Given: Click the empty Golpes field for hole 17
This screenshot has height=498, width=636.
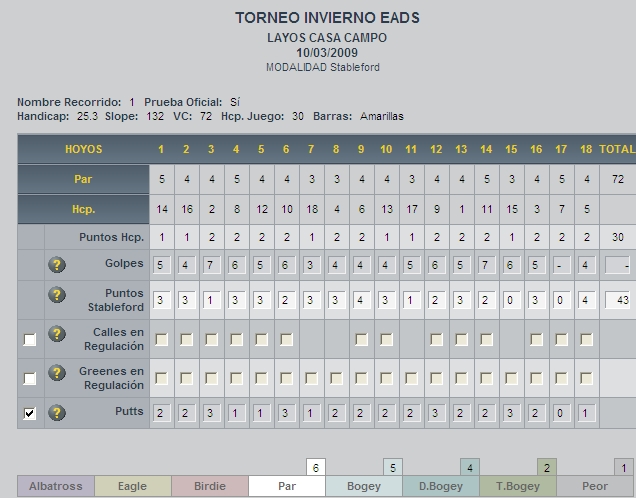Looking at the screenshot, I should click(562, 265).
